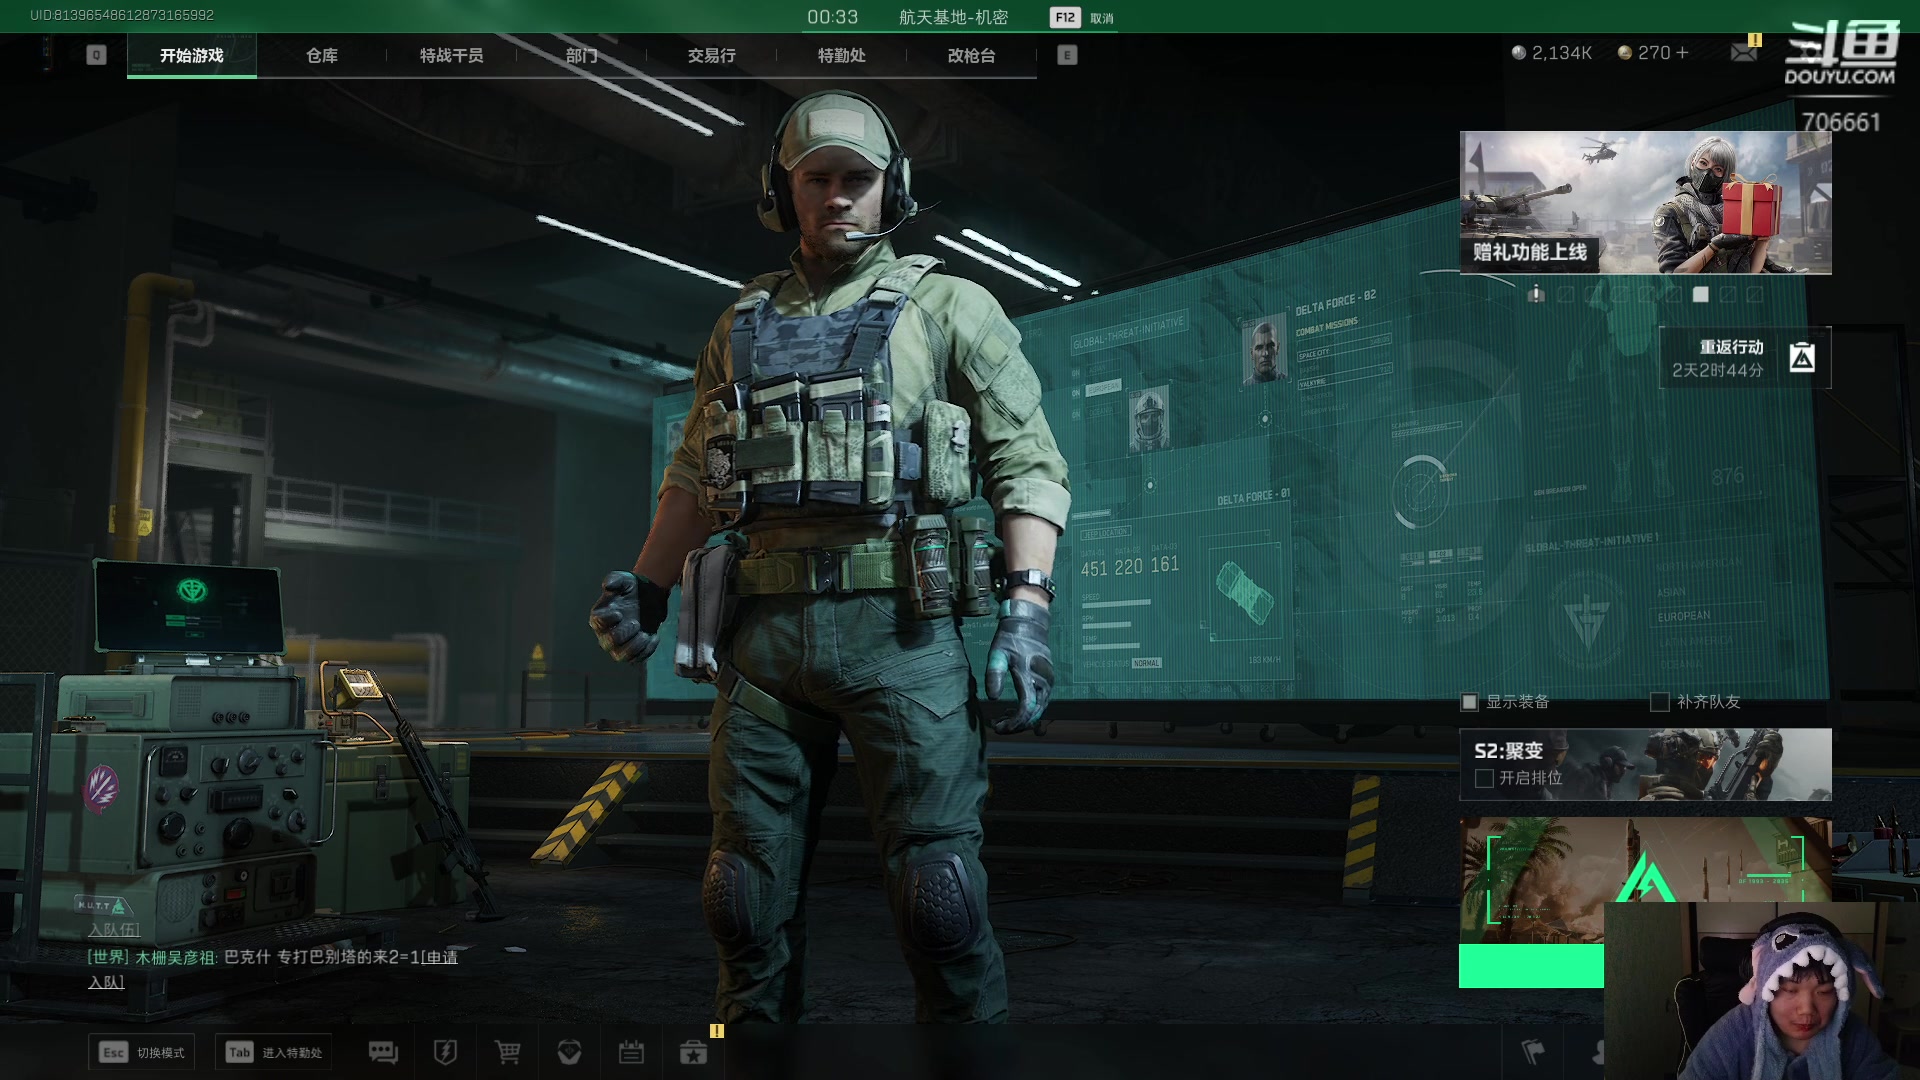Check the 补齐队友 option
This screenshot has width=1920, height=1080.
point(1660,702)
